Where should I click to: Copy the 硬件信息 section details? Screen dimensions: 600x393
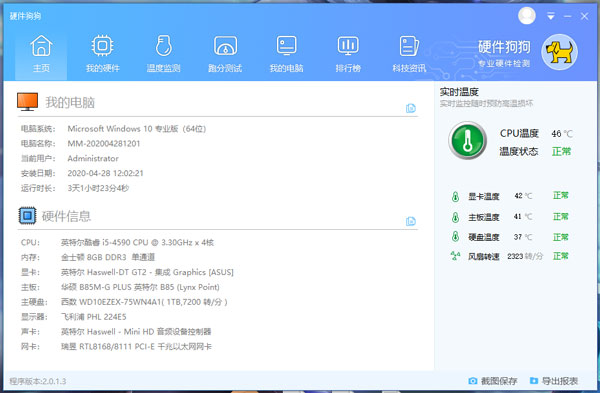[411, 221]
